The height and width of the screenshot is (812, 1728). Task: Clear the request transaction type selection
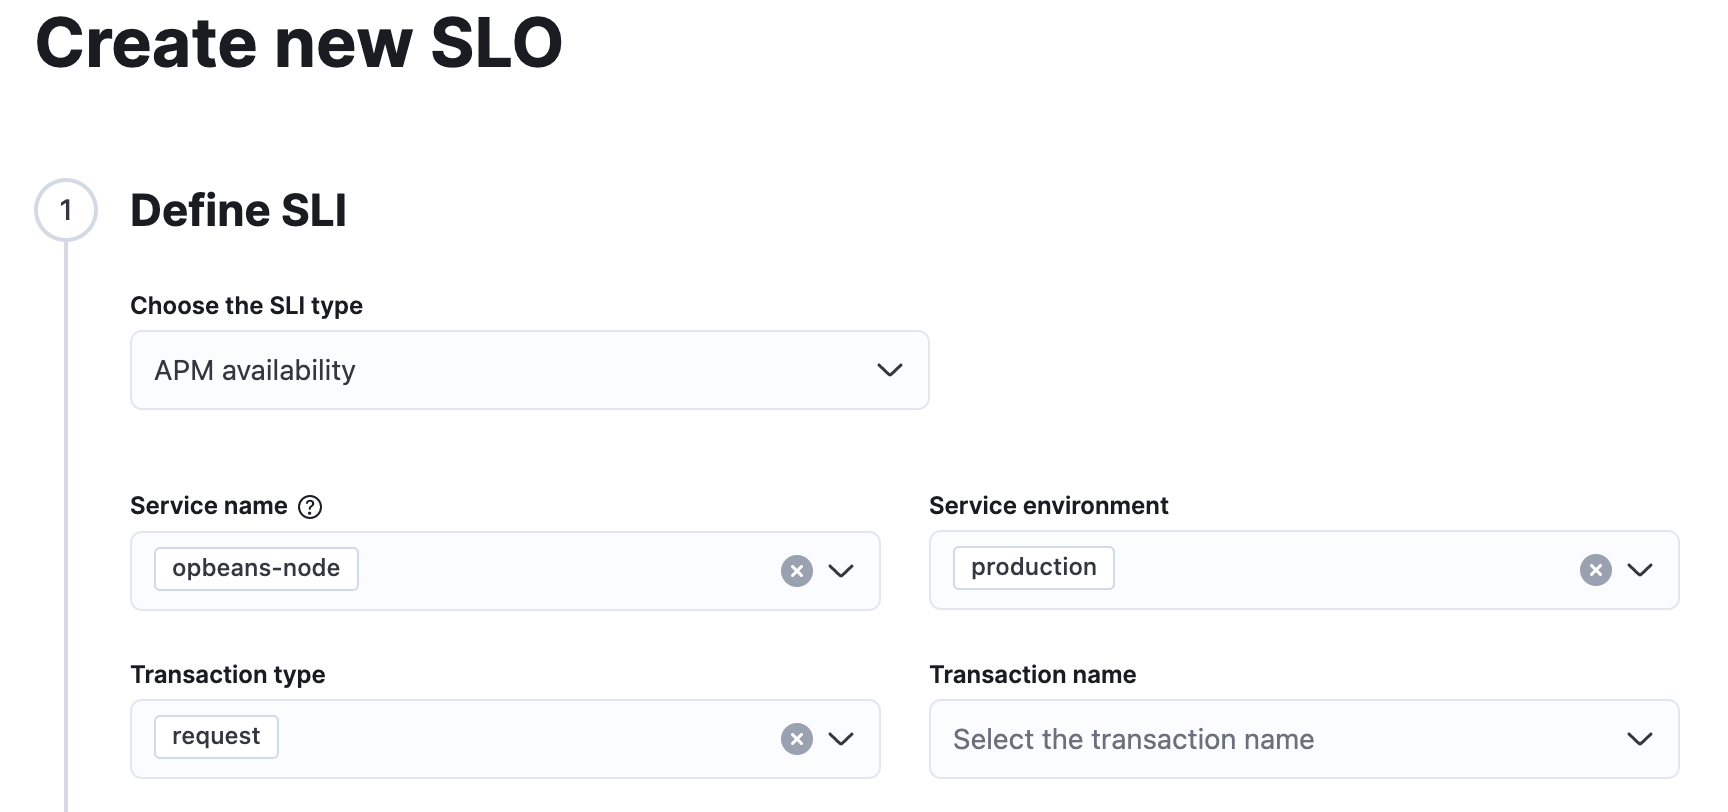(796, 738)
